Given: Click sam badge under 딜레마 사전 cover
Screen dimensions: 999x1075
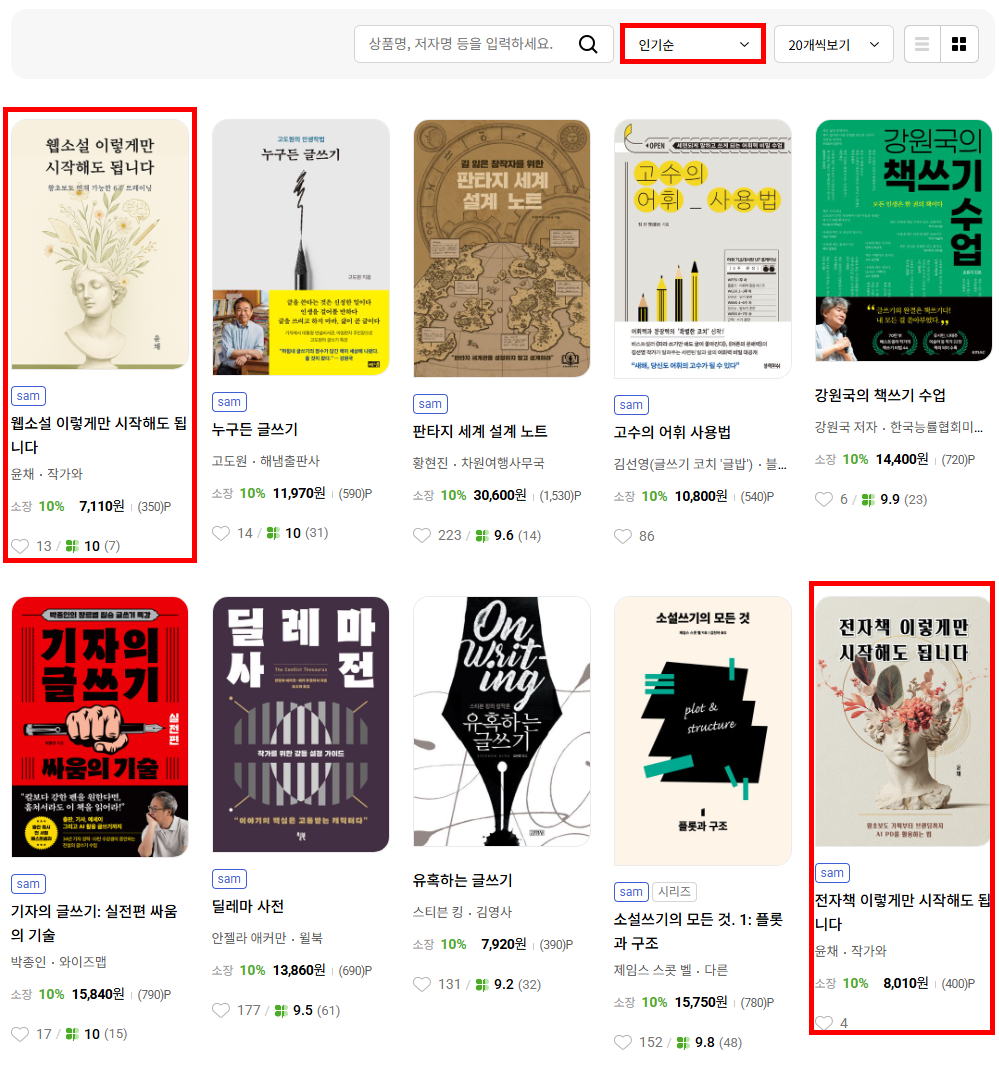Looking at the screenshot, I should pyautogui.click(x=229, y=879).
